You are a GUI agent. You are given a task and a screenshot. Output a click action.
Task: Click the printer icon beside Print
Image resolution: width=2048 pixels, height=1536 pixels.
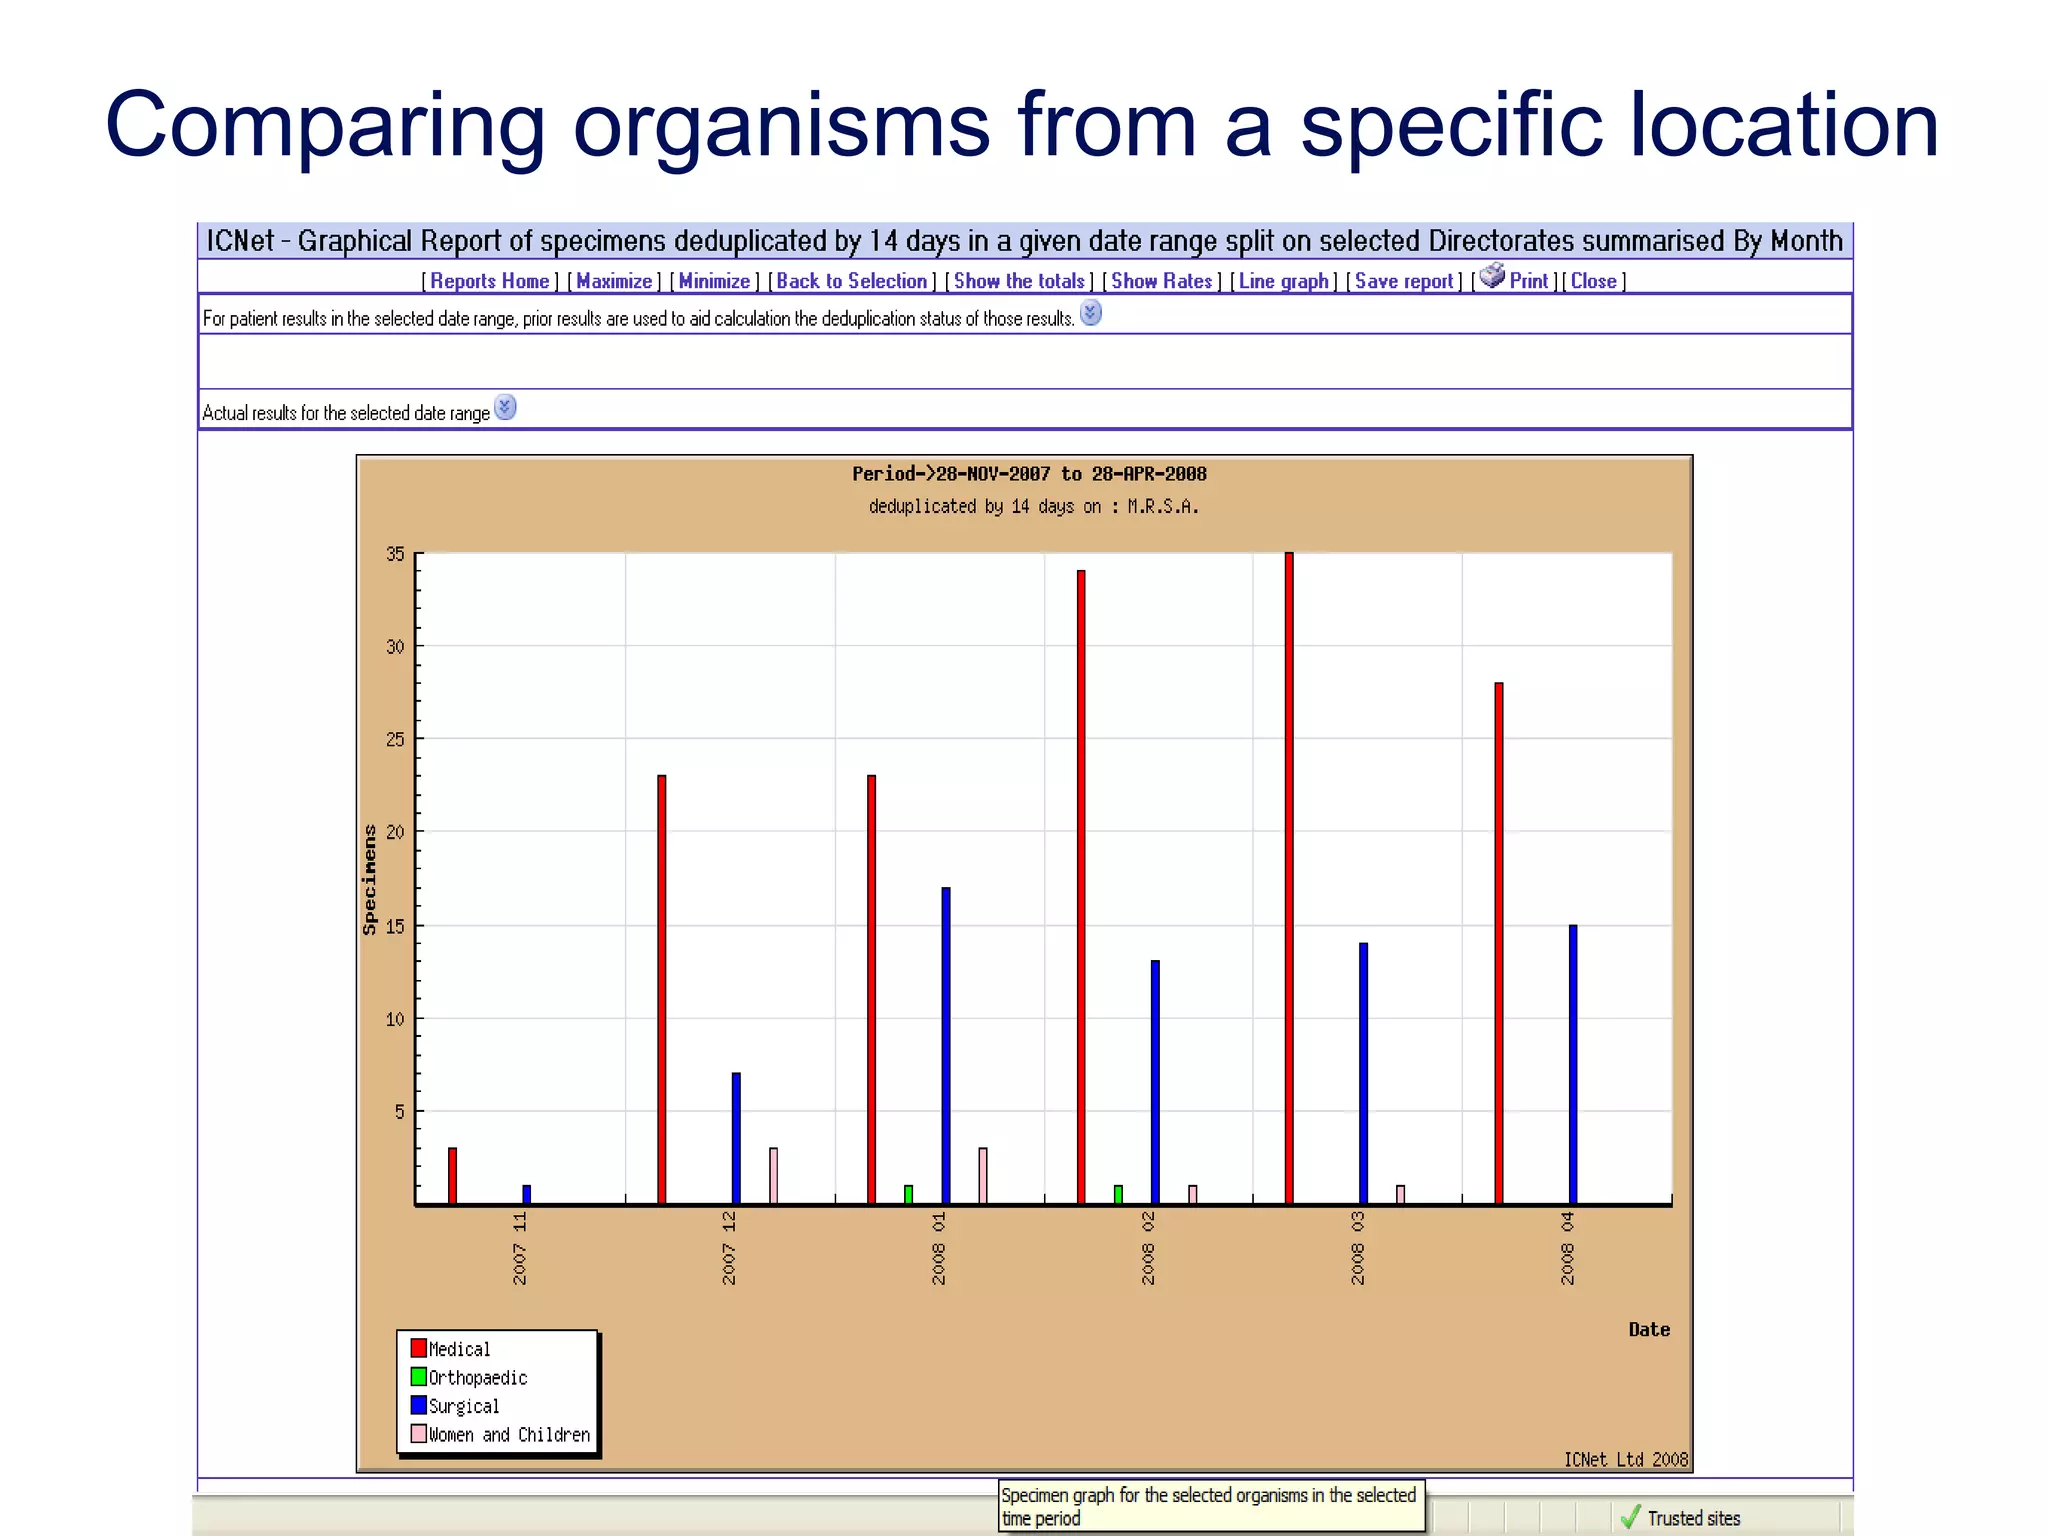1491,275
